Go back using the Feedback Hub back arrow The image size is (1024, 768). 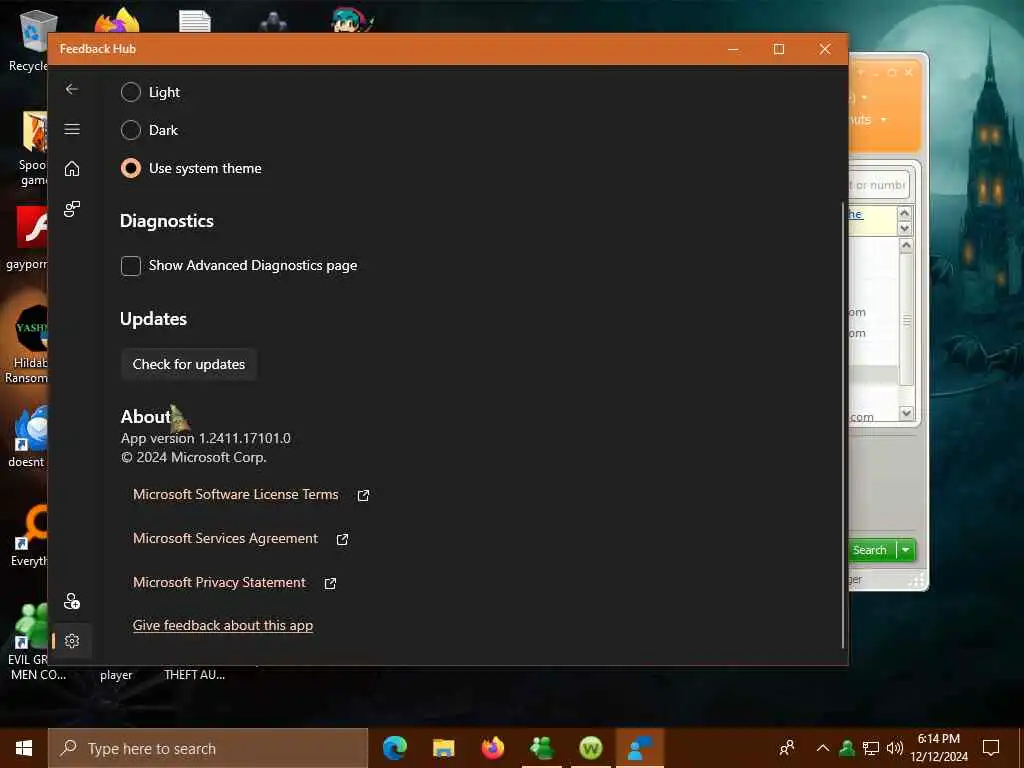72,89
